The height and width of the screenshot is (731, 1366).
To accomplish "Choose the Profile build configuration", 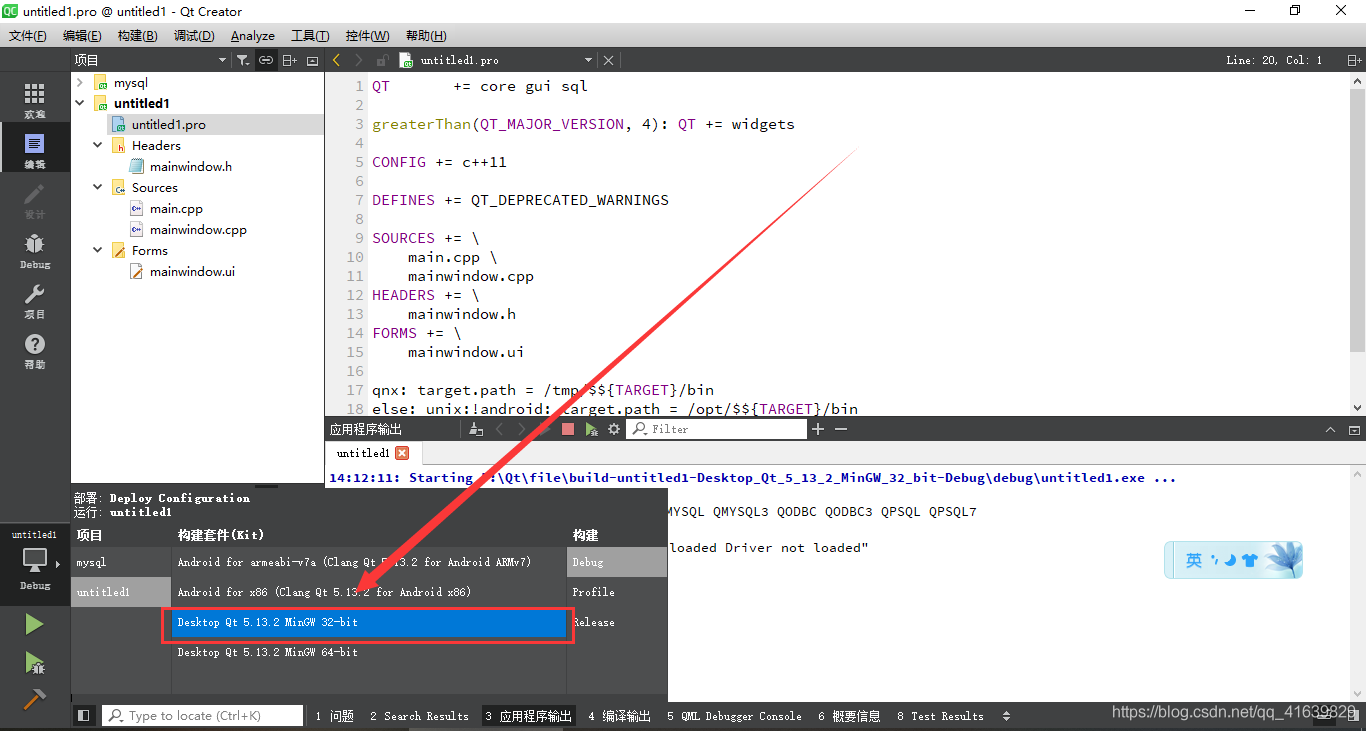I will pyautogui.click(x=617, y=592).
